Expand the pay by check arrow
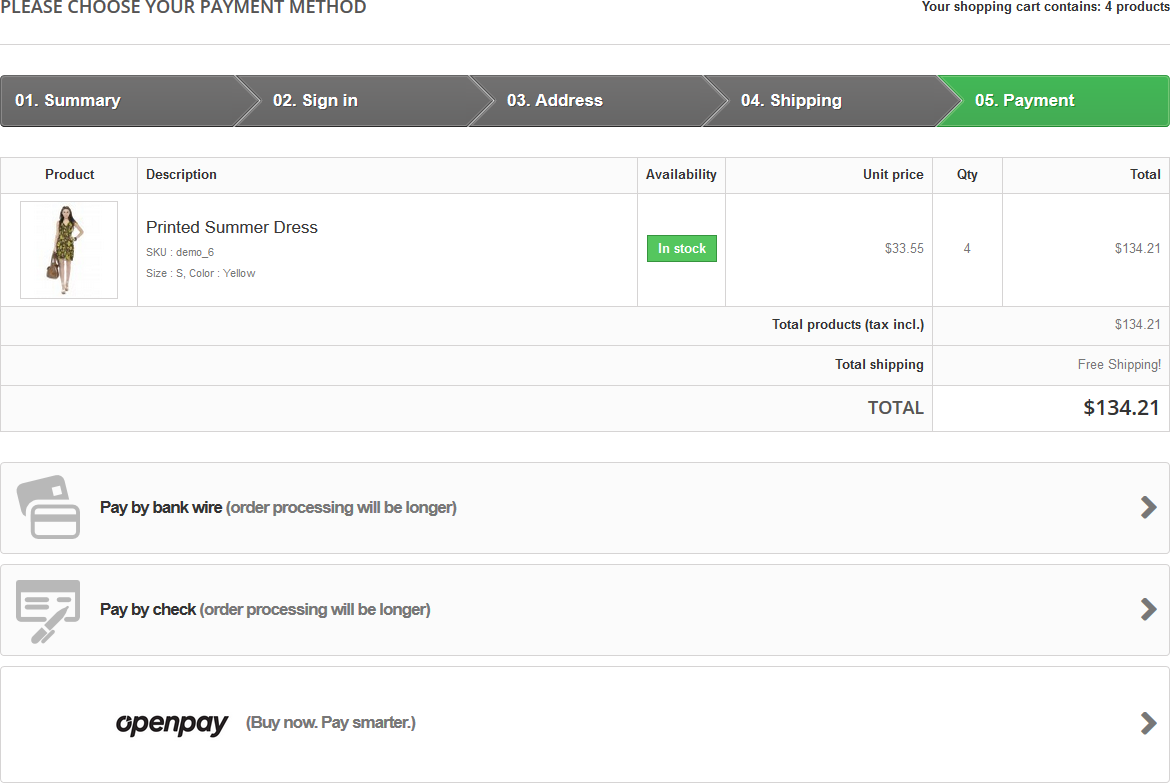The image size is (1170, 783). pyautogui.click(x=1148, y=609)
